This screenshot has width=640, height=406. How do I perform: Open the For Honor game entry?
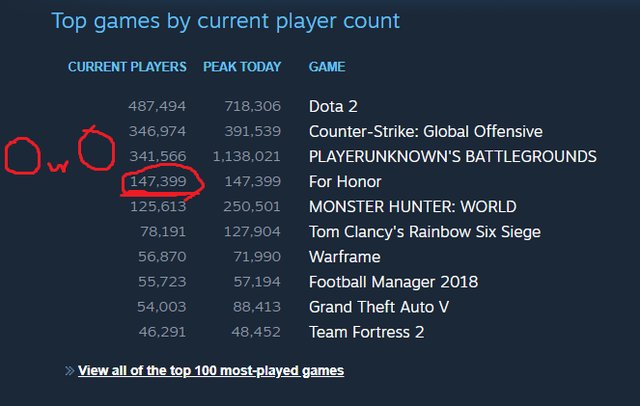coord(345,182)
